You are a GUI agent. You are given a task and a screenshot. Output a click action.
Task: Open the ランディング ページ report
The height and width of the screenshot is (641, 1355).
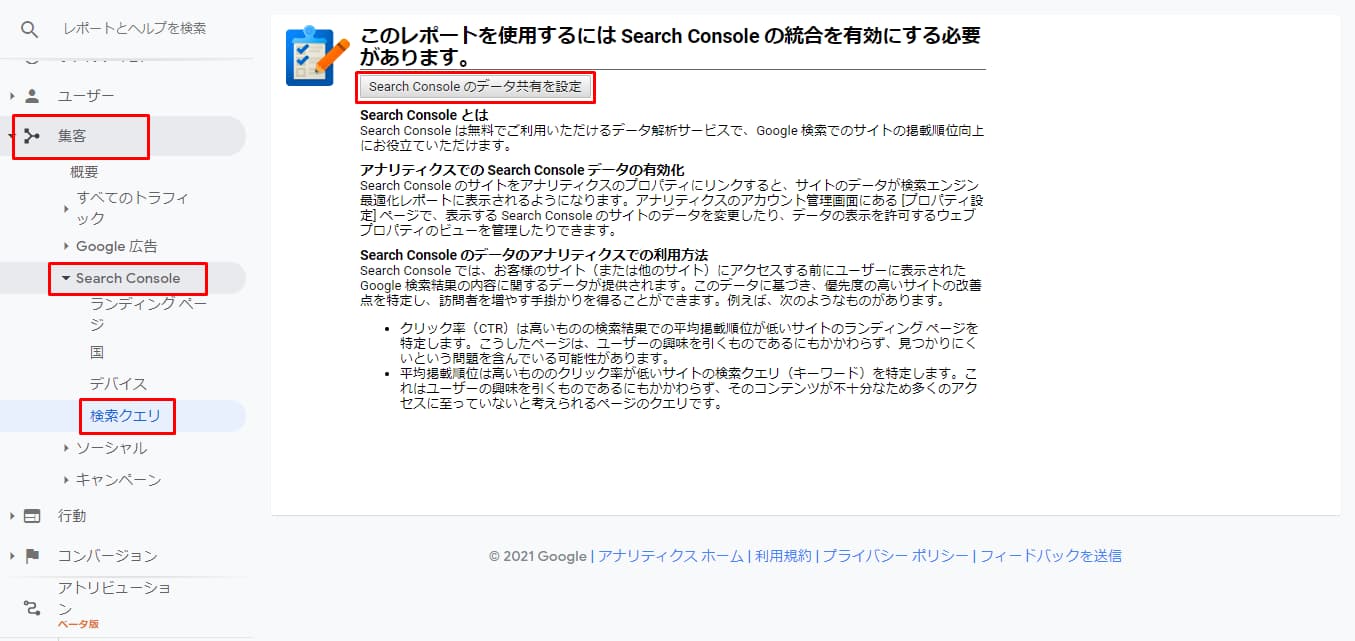pos(148,314)
